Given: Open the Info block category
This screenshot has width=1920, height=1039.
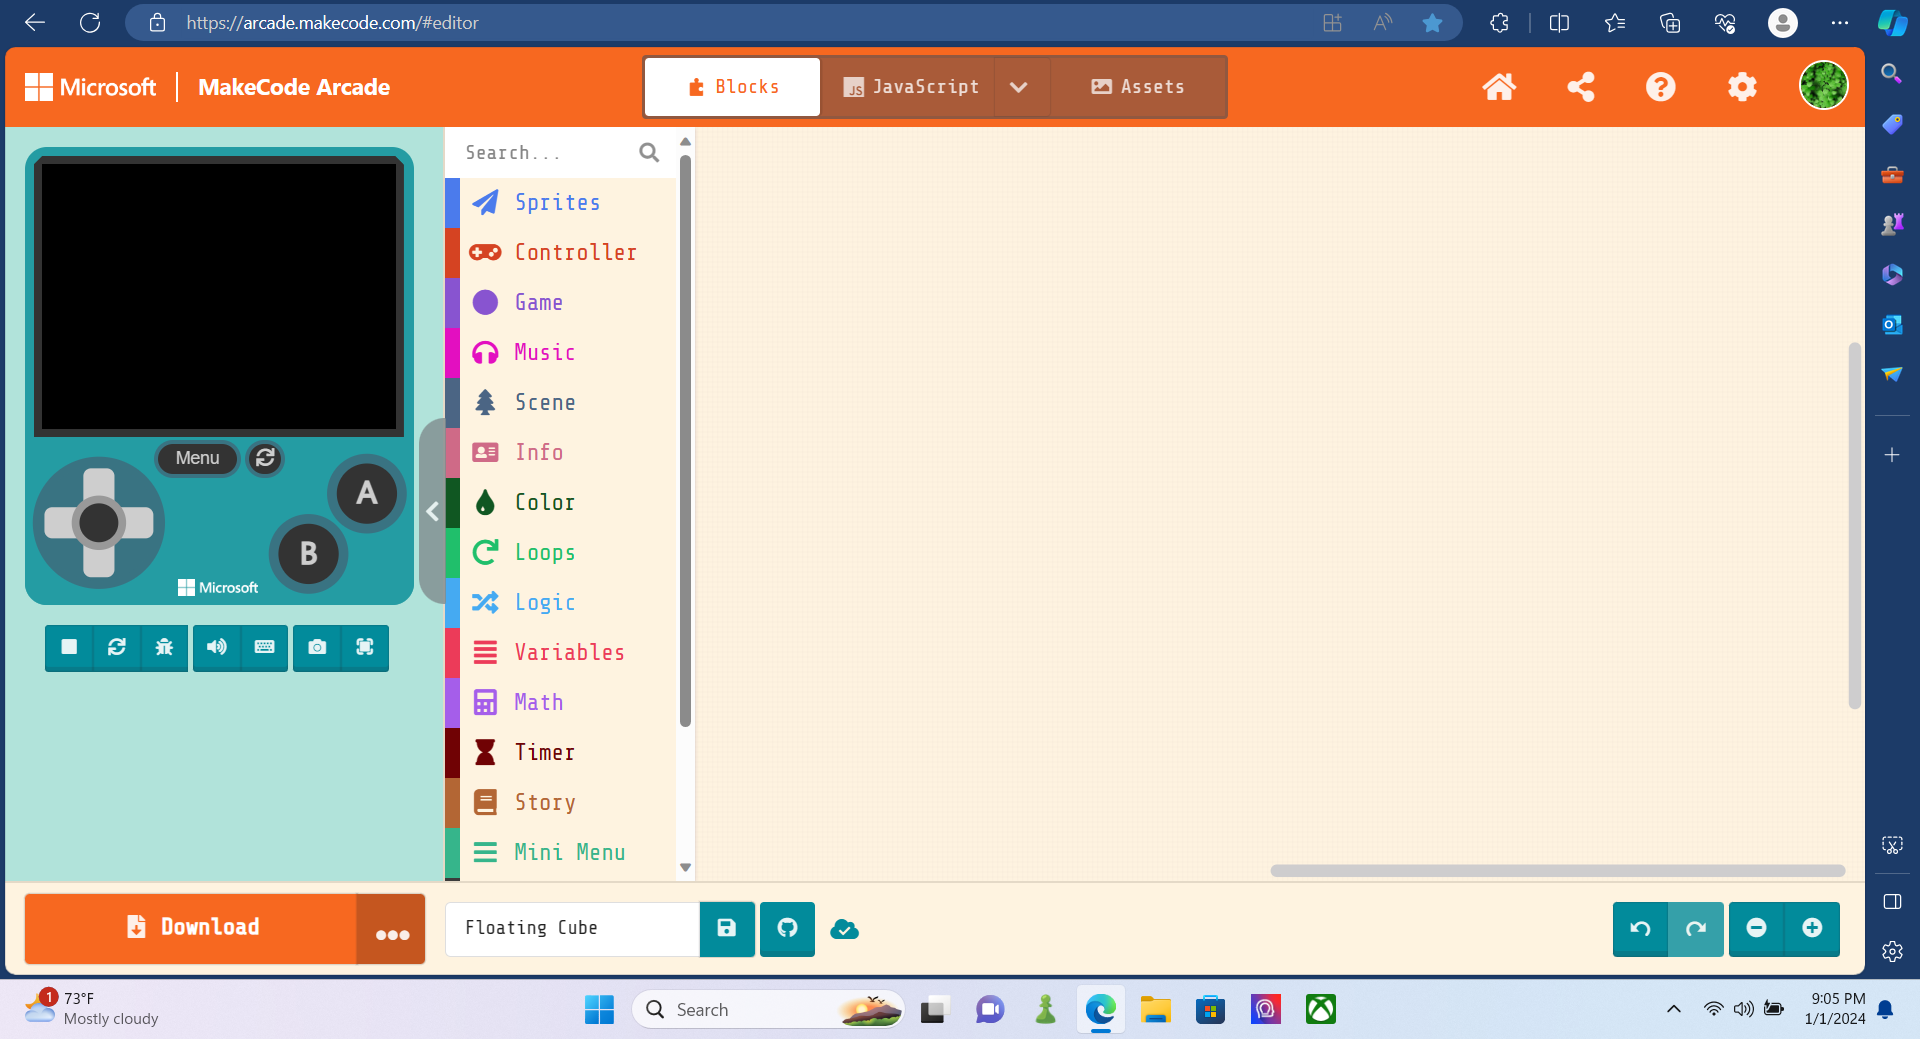Looking at the screenshot, I should [560, 453].
